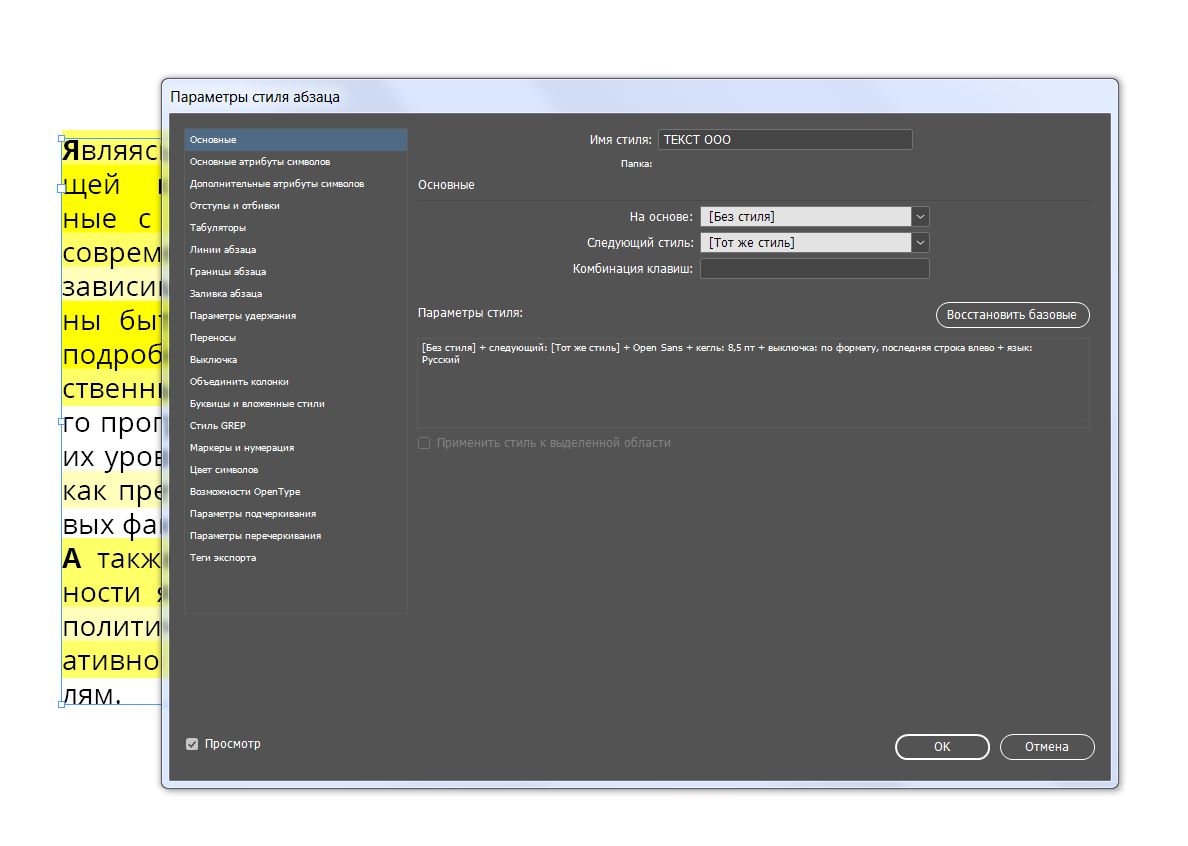Select the Основные category

[295, 139]
